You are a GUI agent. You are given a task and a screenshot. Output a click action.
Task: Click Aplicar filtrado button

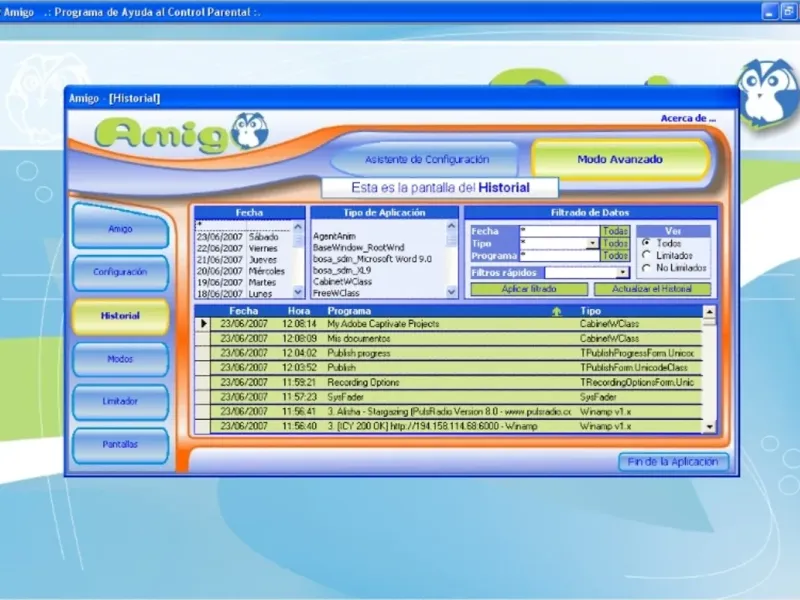tap(529, 289)
